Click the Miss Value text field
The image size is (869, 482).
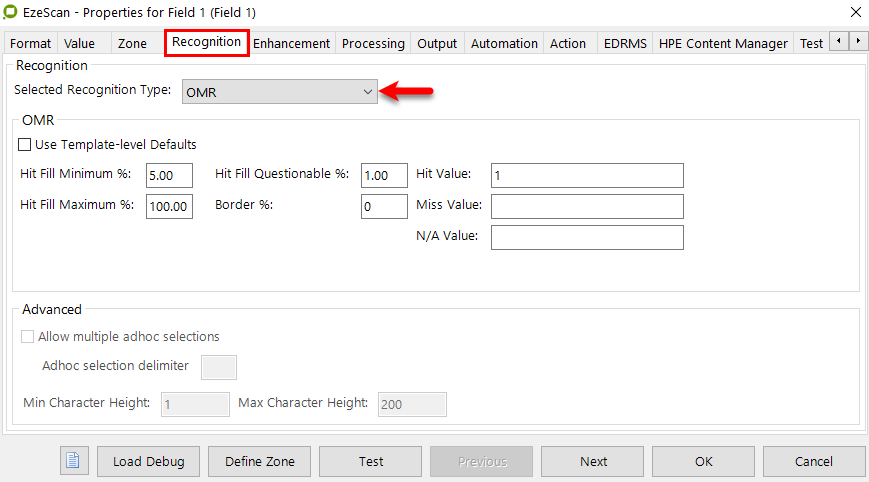click(587, 206)
